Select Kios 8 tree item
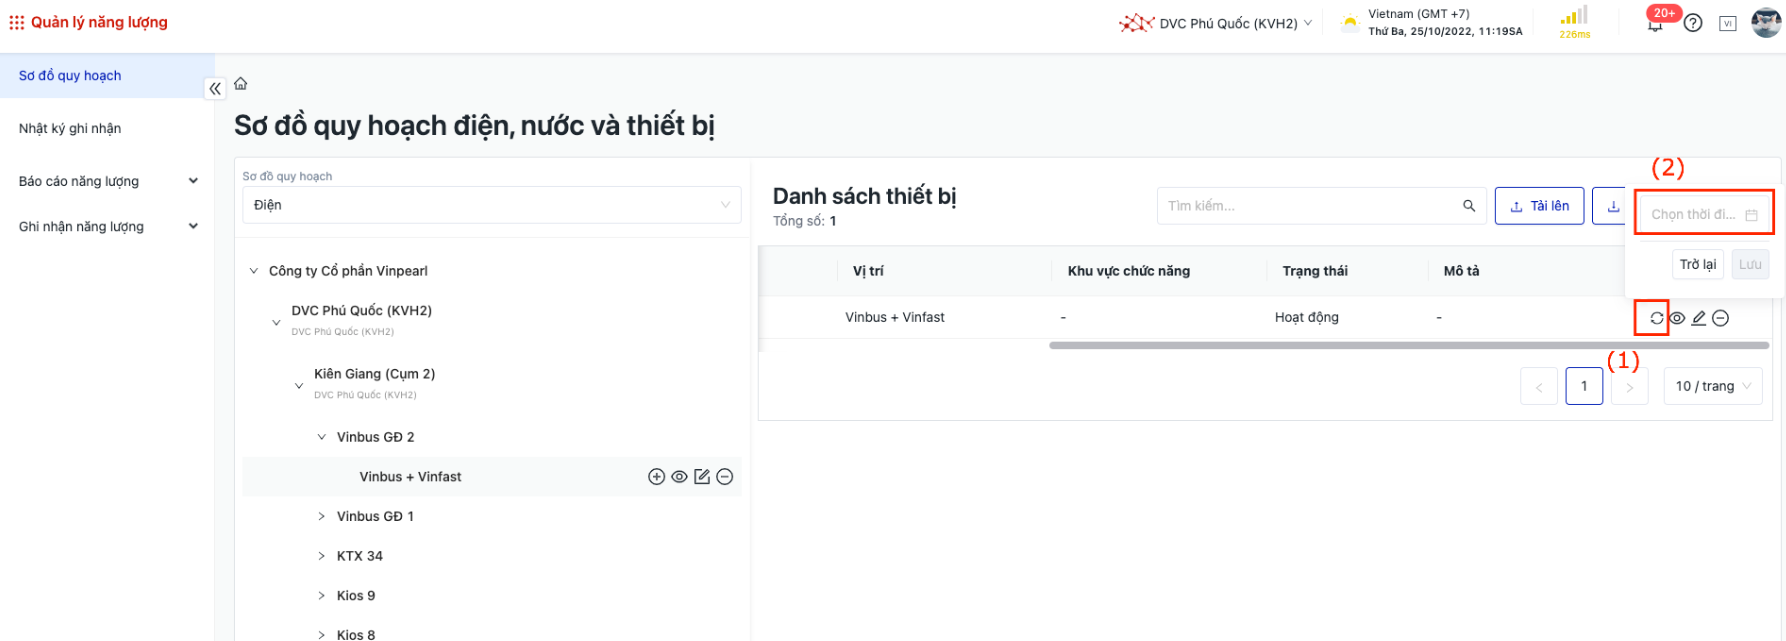The width and height of the screenshot is (1786, 641). [x=356, y=635]
